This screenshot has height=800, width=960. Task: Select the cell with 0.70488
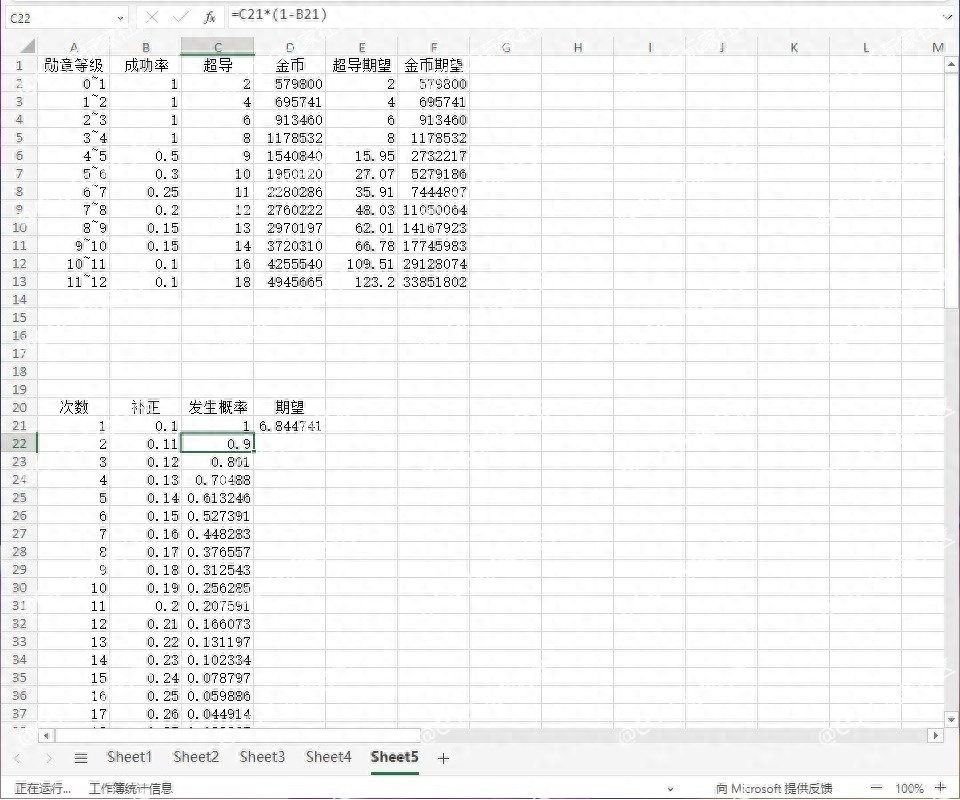pos(217,479)
